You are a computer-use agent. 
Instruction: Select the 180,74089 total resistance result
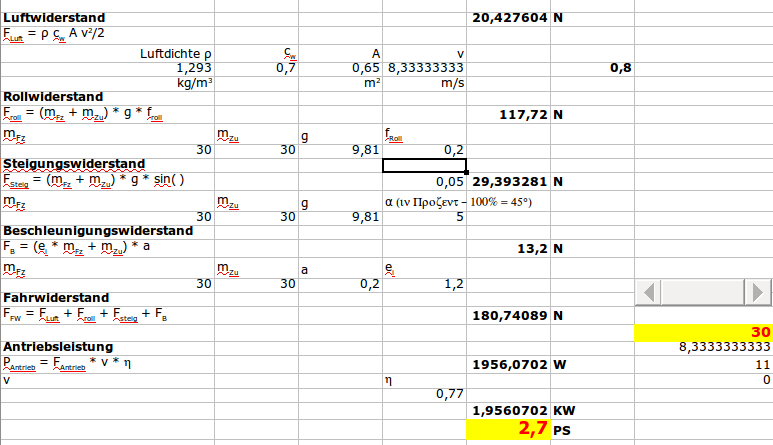[x=508, y=315]
